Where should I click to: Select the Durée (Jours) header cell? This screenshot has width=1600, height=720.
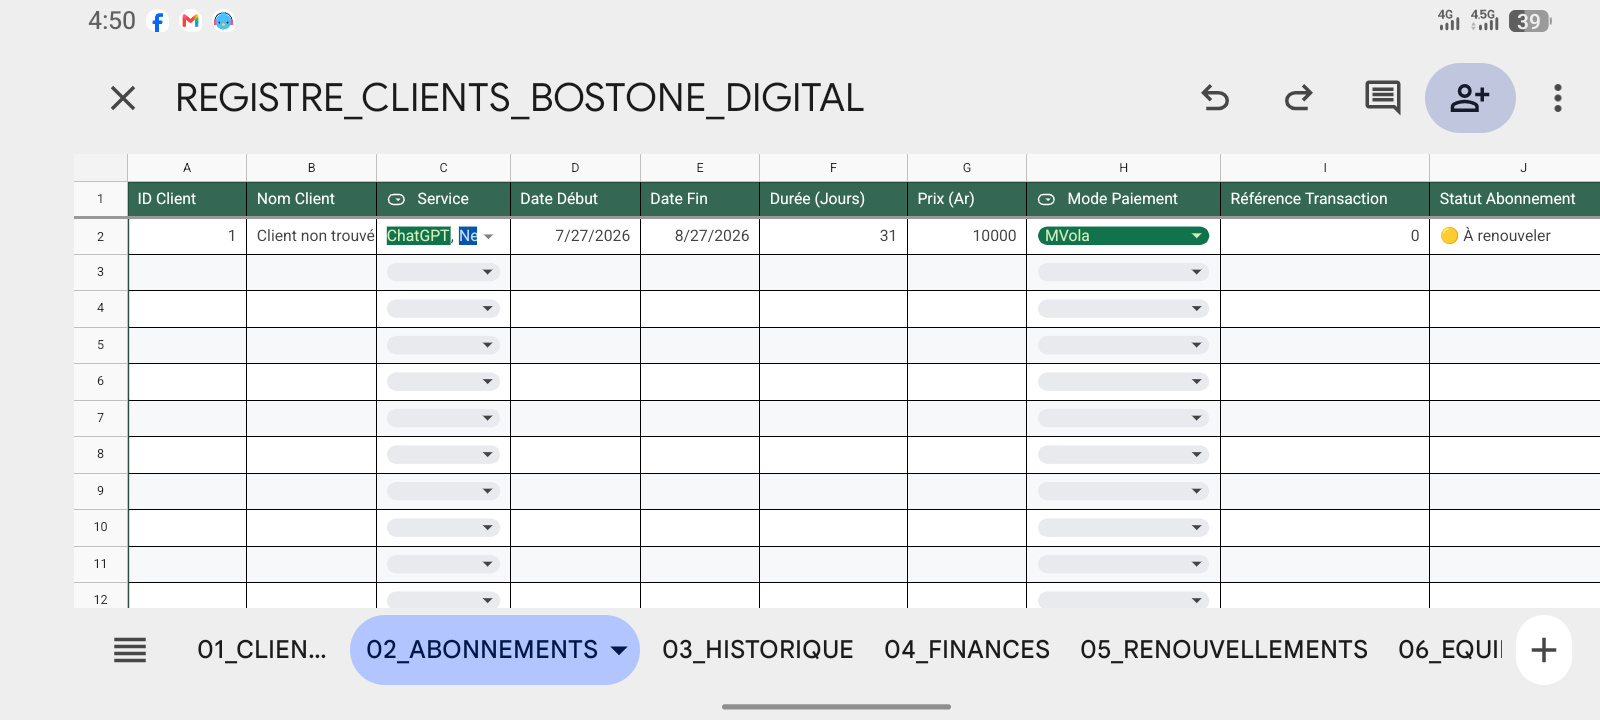pos(833,199)
